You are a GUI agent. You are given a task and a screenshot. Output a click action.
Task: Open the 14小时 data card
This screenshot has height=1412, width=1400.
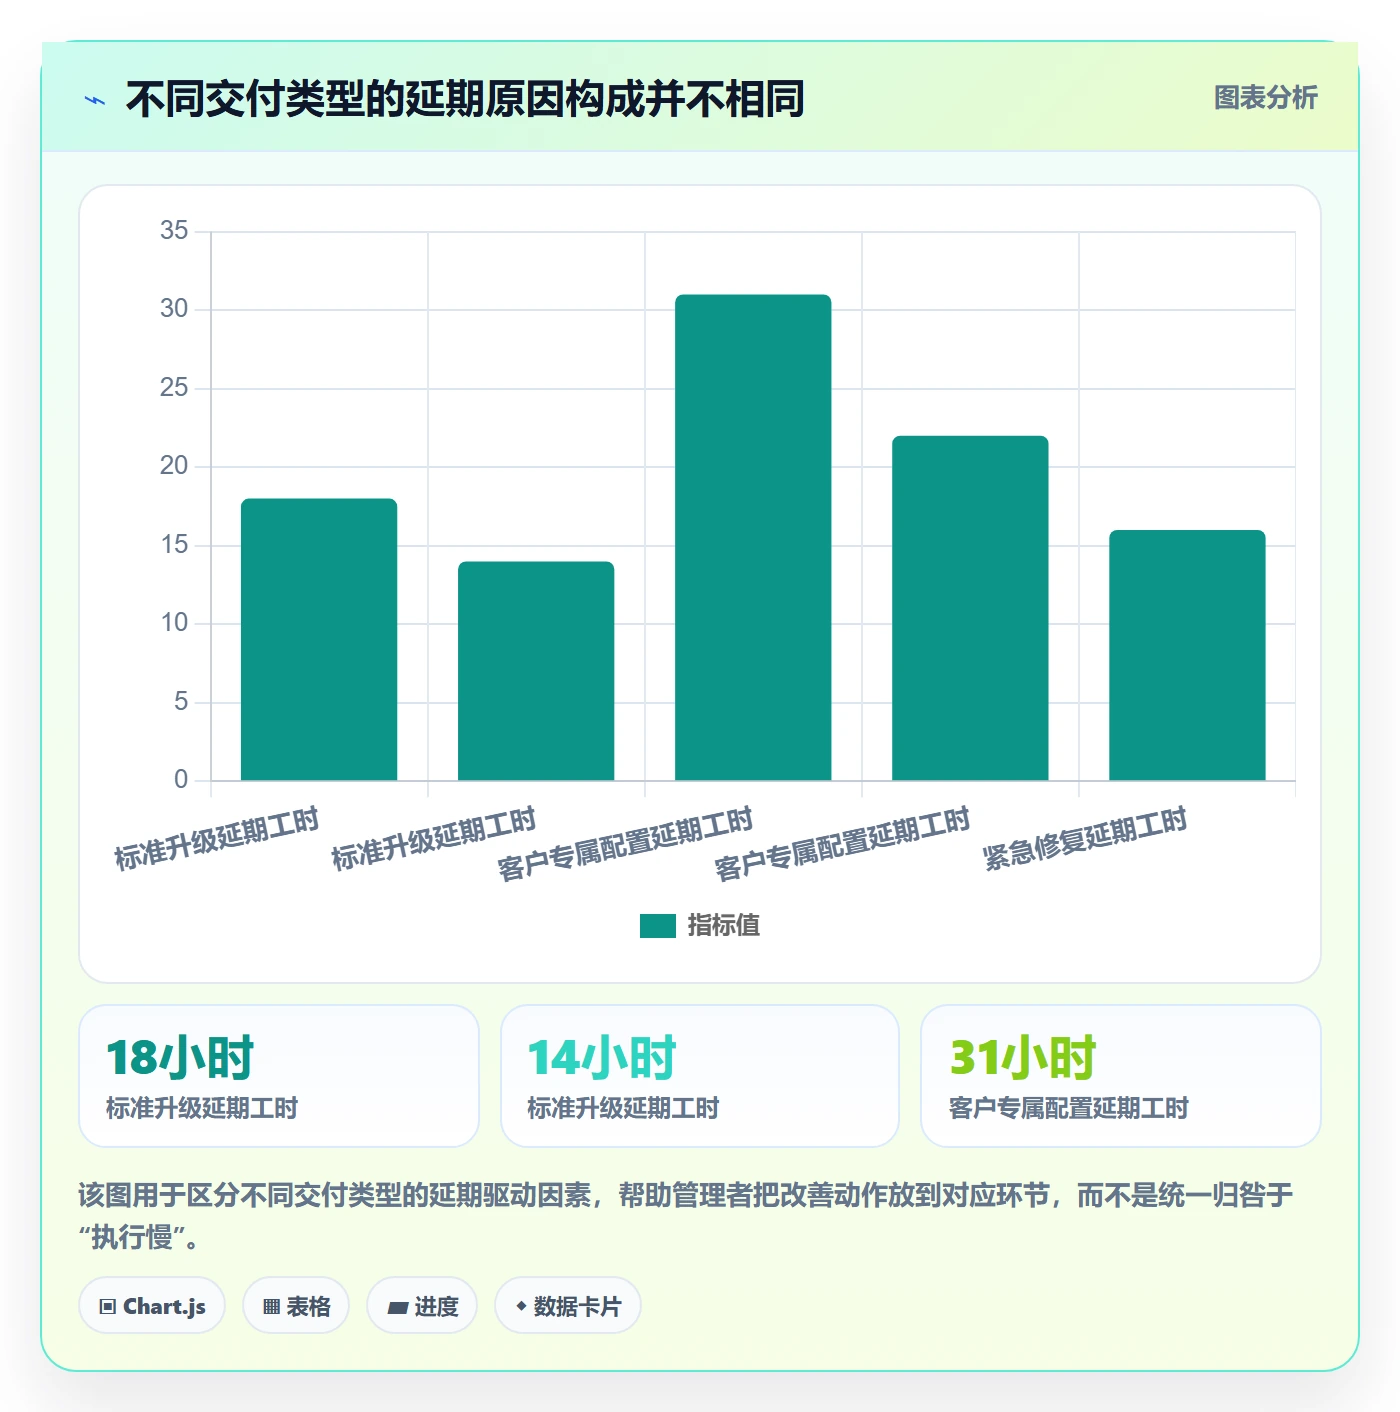700,1076
